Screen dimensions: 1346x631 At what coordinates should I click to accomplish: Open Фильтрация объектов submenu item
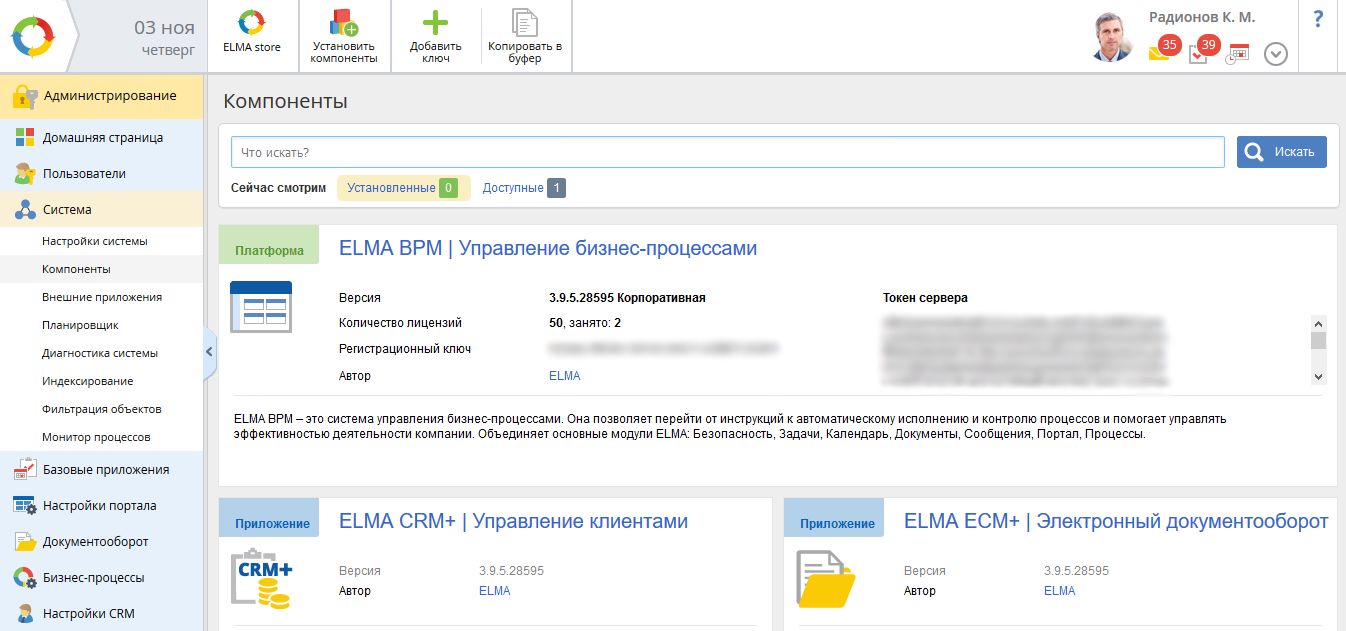pyautogui.click(x=102, y=409)
